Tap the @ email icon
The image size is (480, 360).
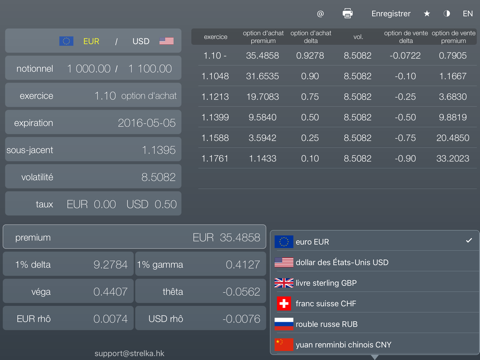click(320, 14)
